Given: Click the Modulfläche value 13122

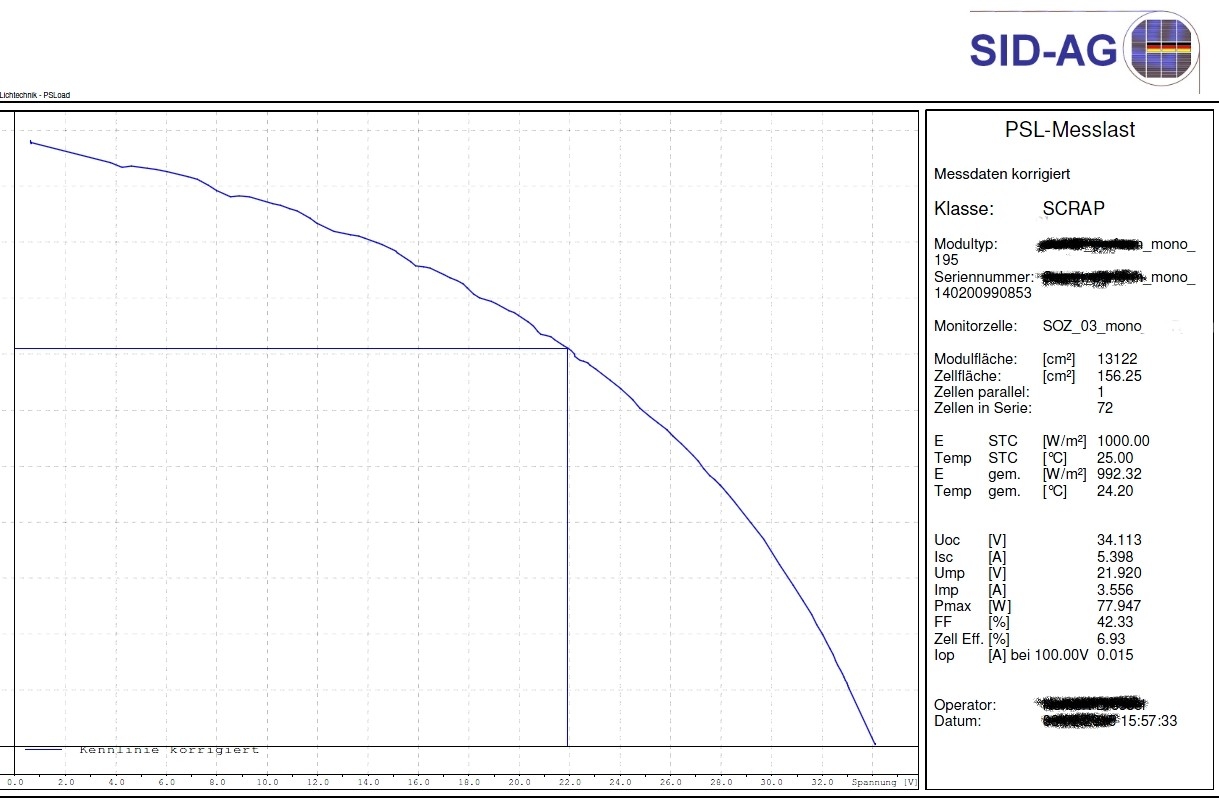Looking at the screenshot, I should (1117, 359).
